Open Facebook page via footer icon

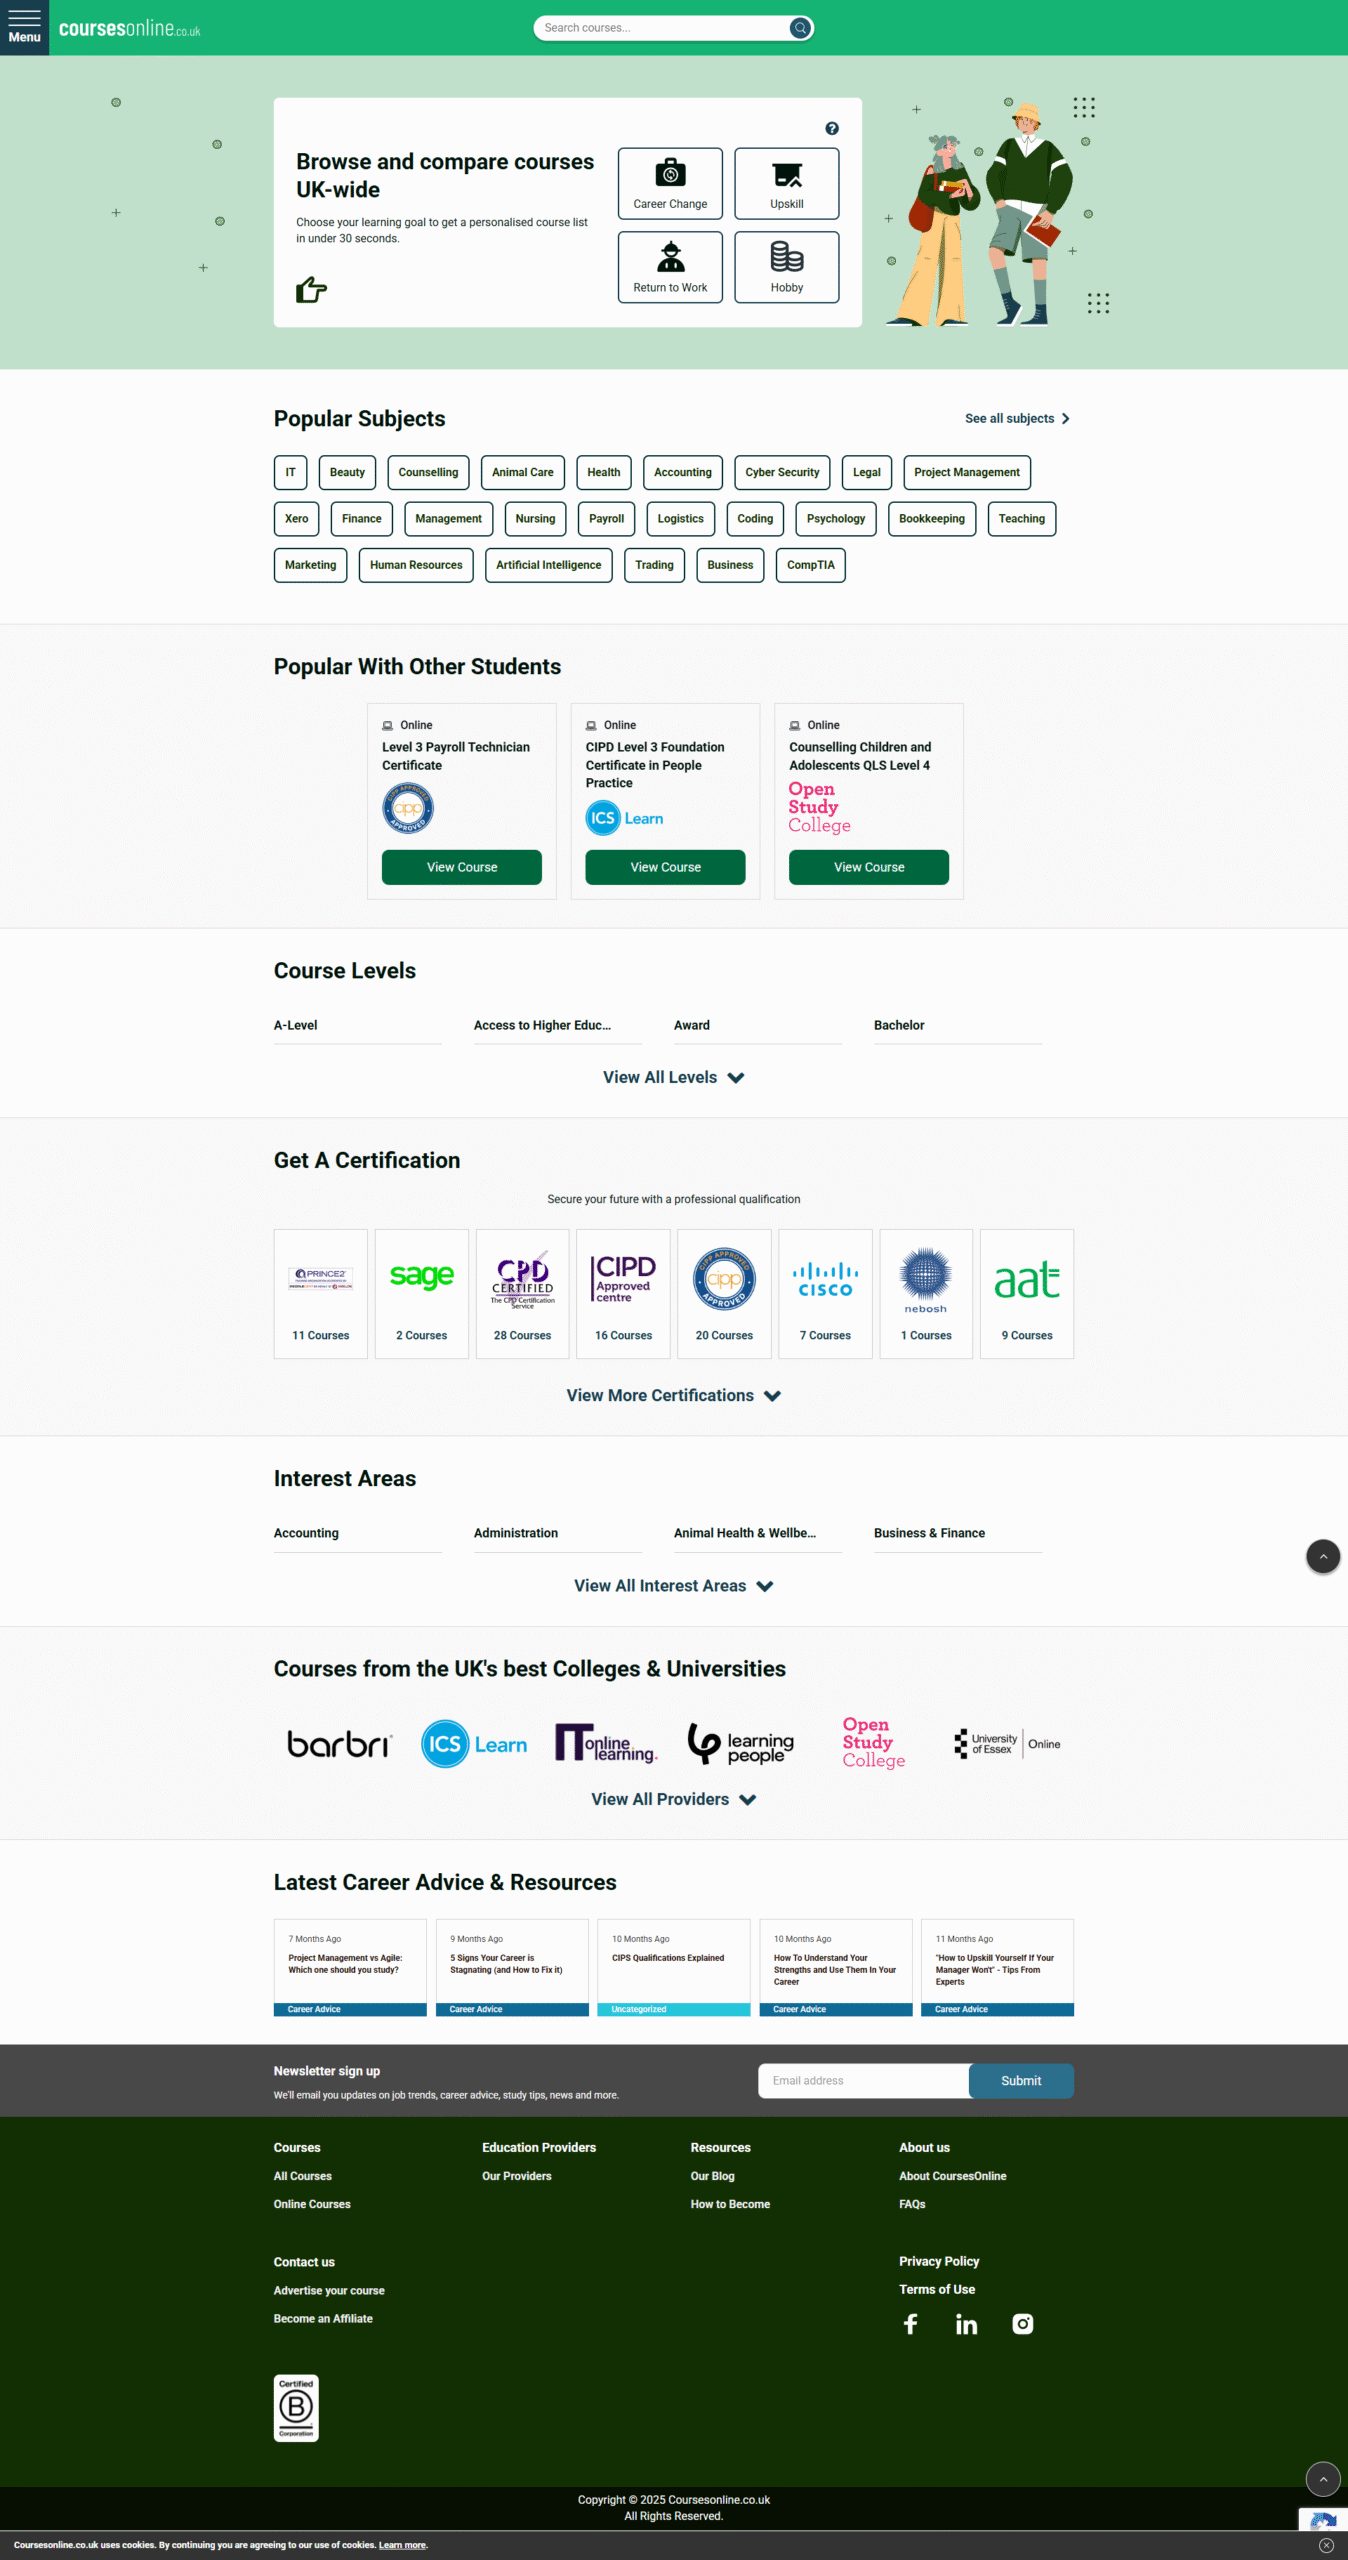pyautogui.click(x=910, y=2324)
